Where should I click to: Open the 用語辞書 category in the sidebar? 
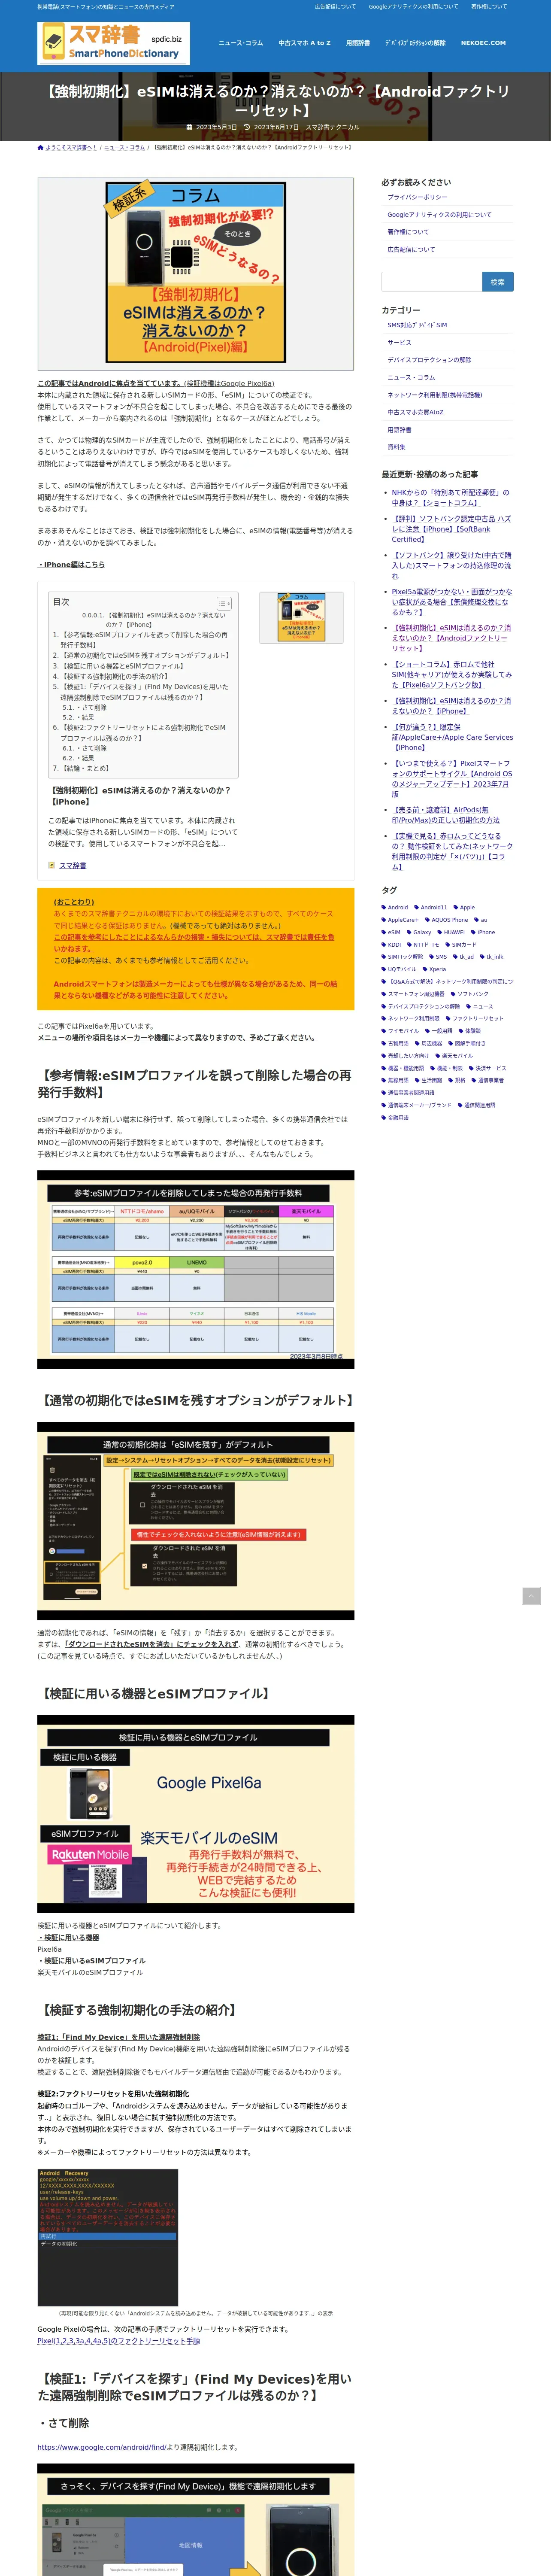tap(399, 430)
